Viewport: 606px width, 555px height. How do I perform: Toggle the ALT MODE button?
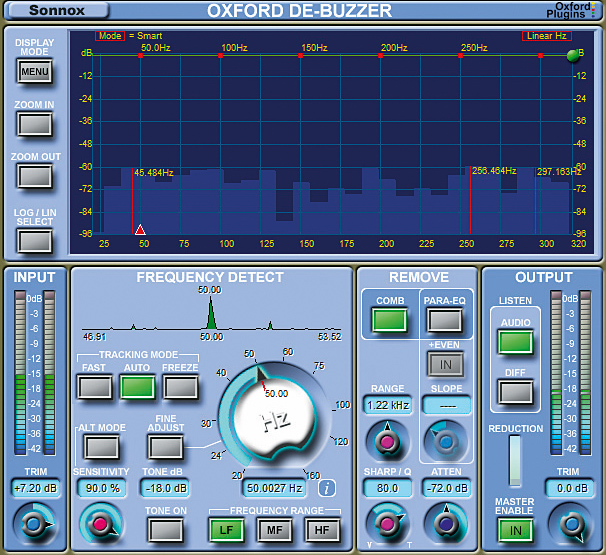(102, 447)
